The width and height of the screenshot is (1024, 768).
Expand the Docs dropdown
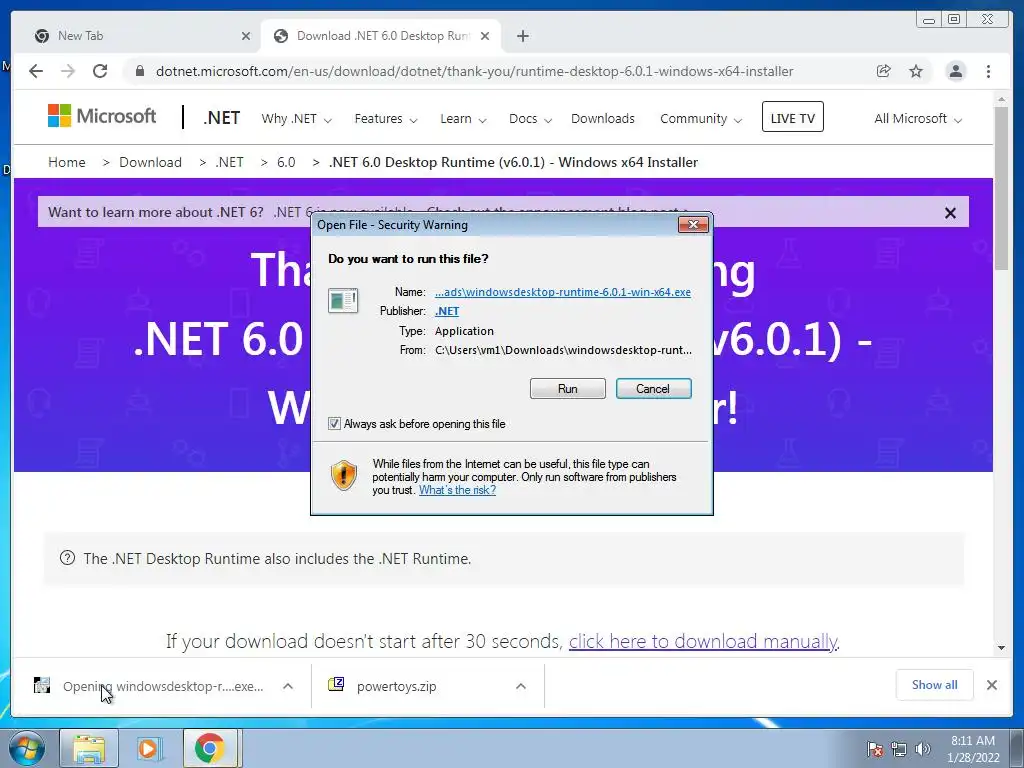pos(530,119)
